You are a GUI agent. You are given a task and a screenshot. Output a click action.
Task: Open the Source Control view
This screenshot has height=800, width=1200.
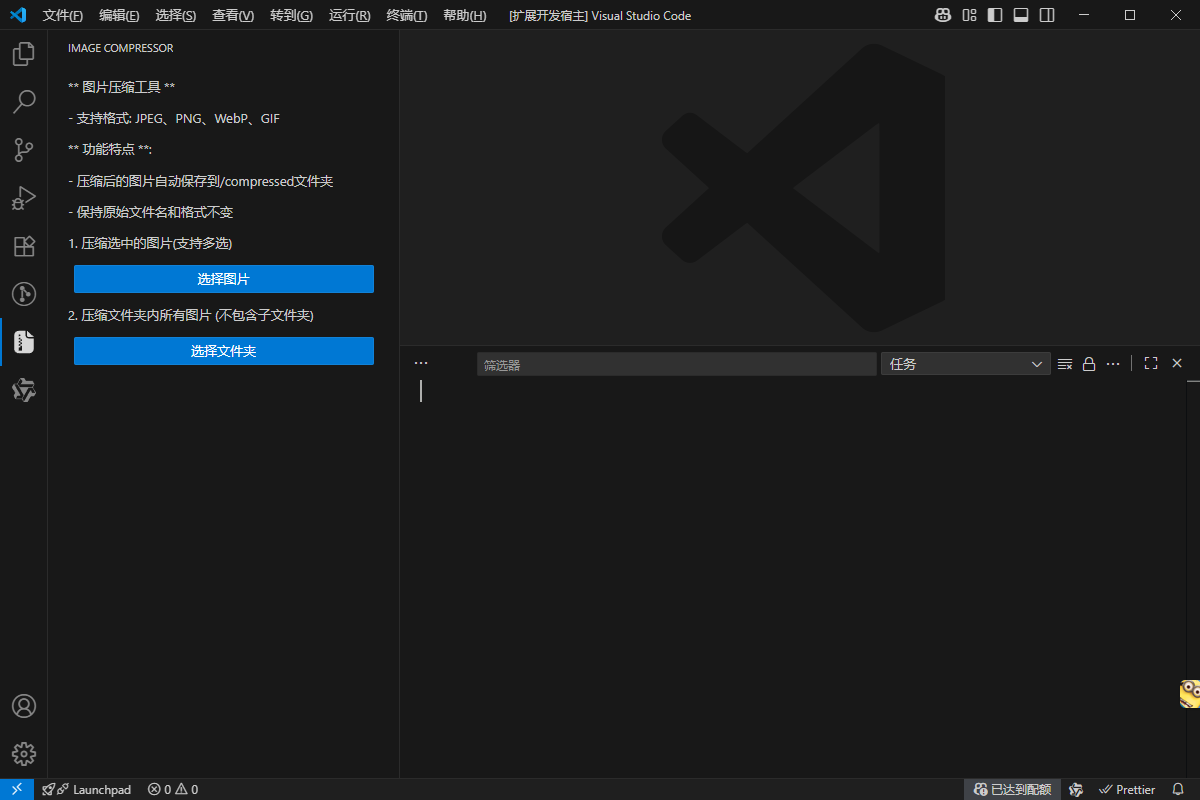click(x=24, y=150)
